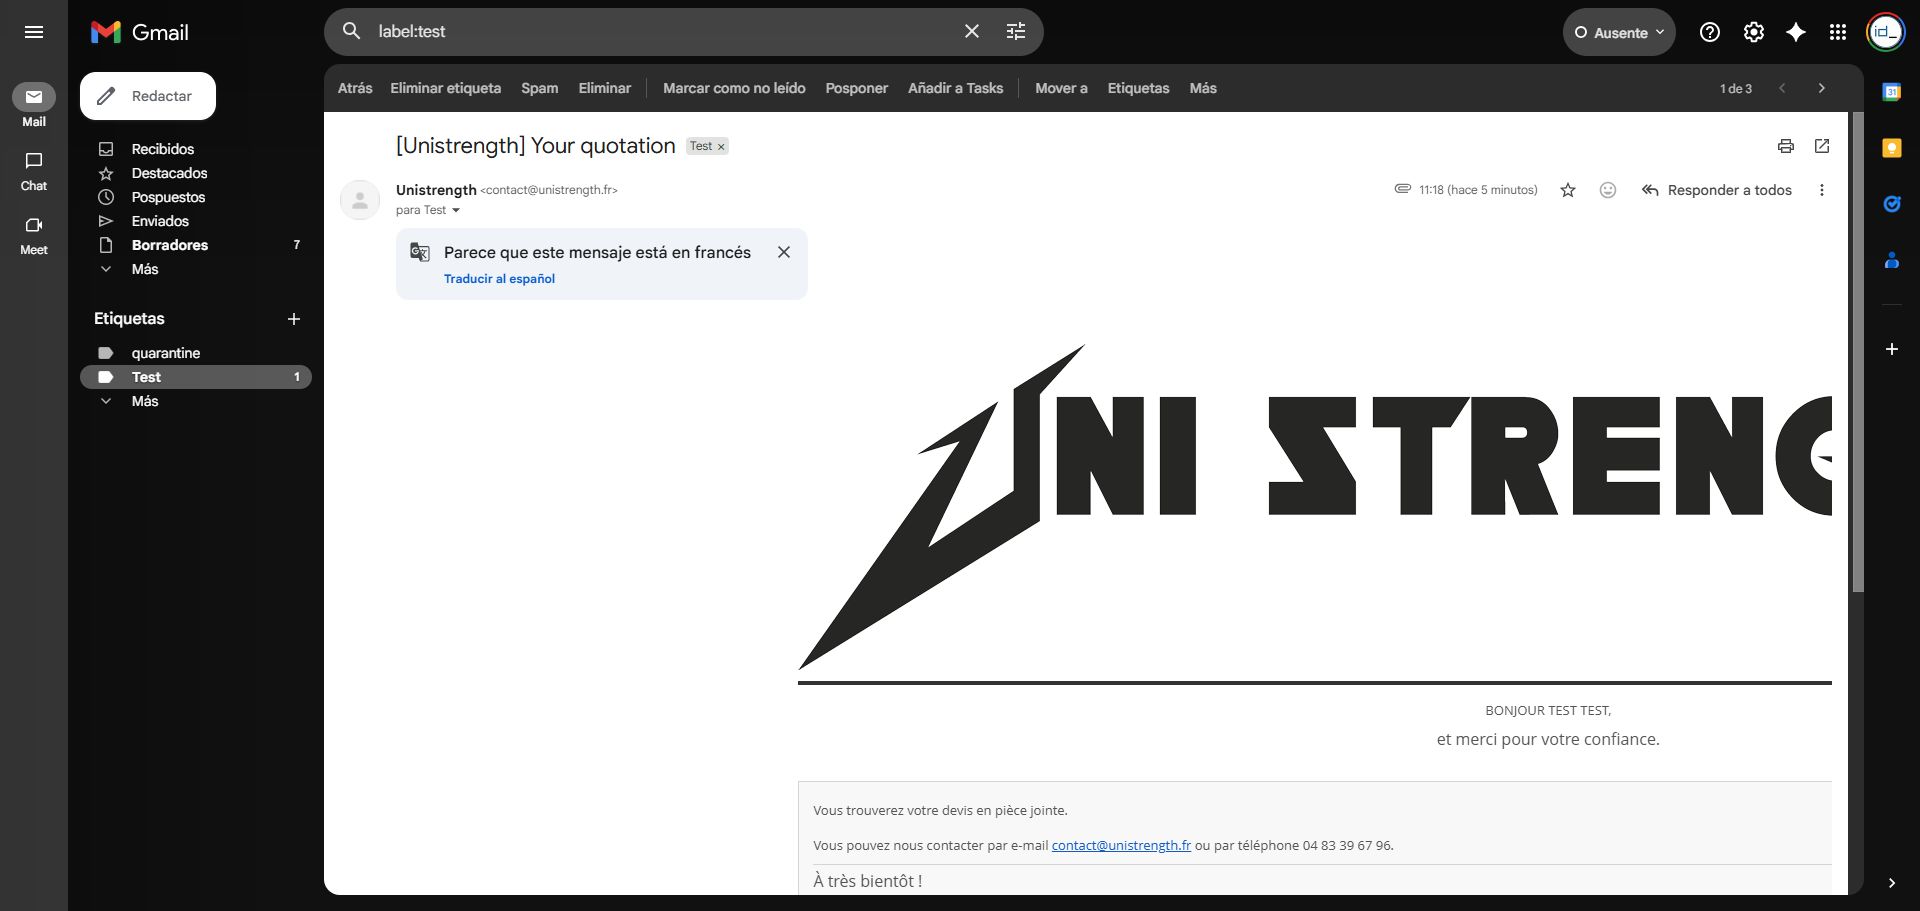Click the Redactar compose button
This screenshot has width=1920, height=911.
(148, 96)
